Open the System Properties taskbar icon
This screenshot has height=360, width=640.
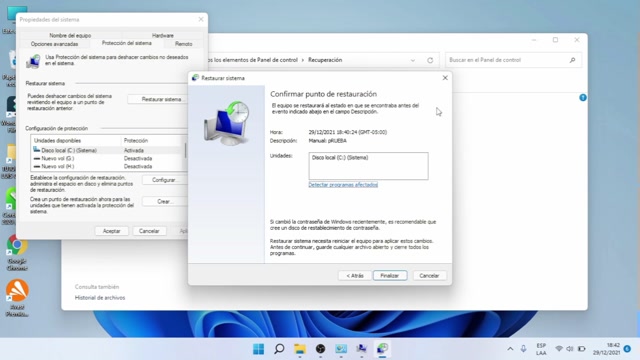pos(361,349)
